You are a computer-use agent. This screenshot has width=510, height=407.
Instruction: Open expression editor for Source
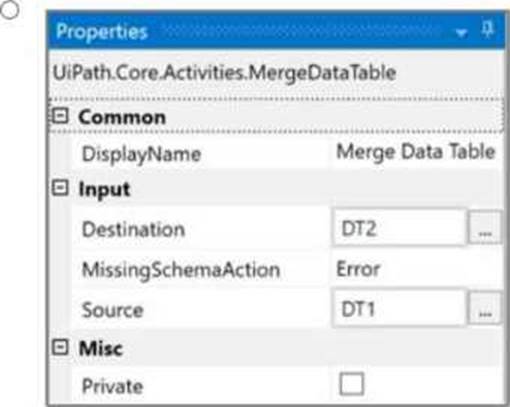[485, 308]
